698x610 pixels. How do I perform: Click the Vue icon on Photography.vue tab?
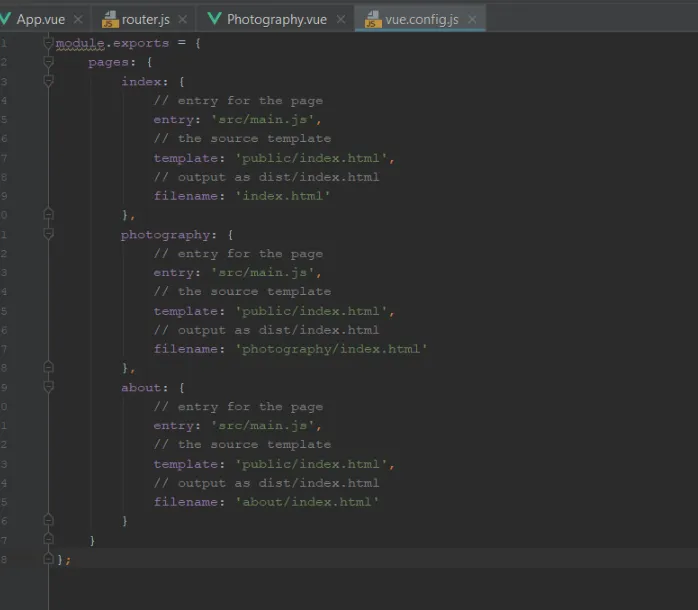click(215, 19)
